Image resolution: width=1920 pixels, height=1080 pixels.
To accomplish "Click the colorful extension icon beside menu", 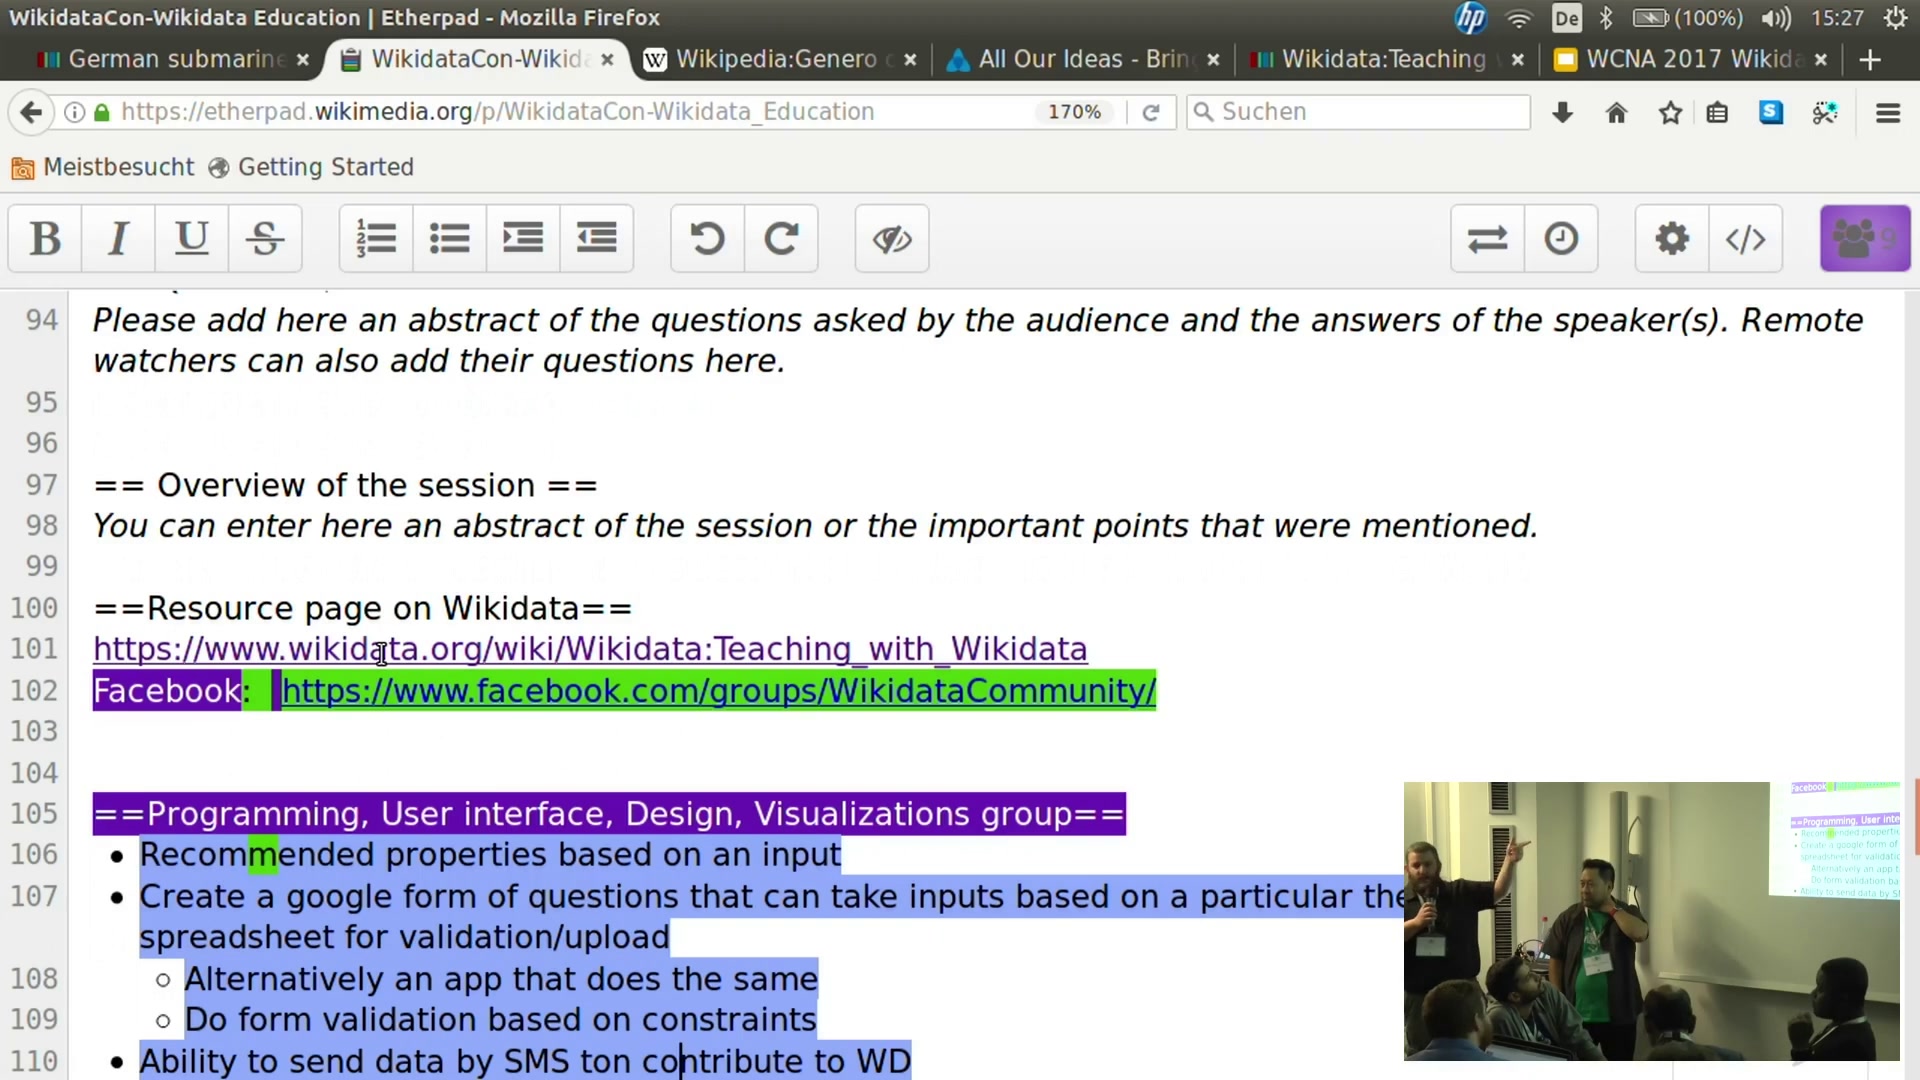I will coord(1825,113).
